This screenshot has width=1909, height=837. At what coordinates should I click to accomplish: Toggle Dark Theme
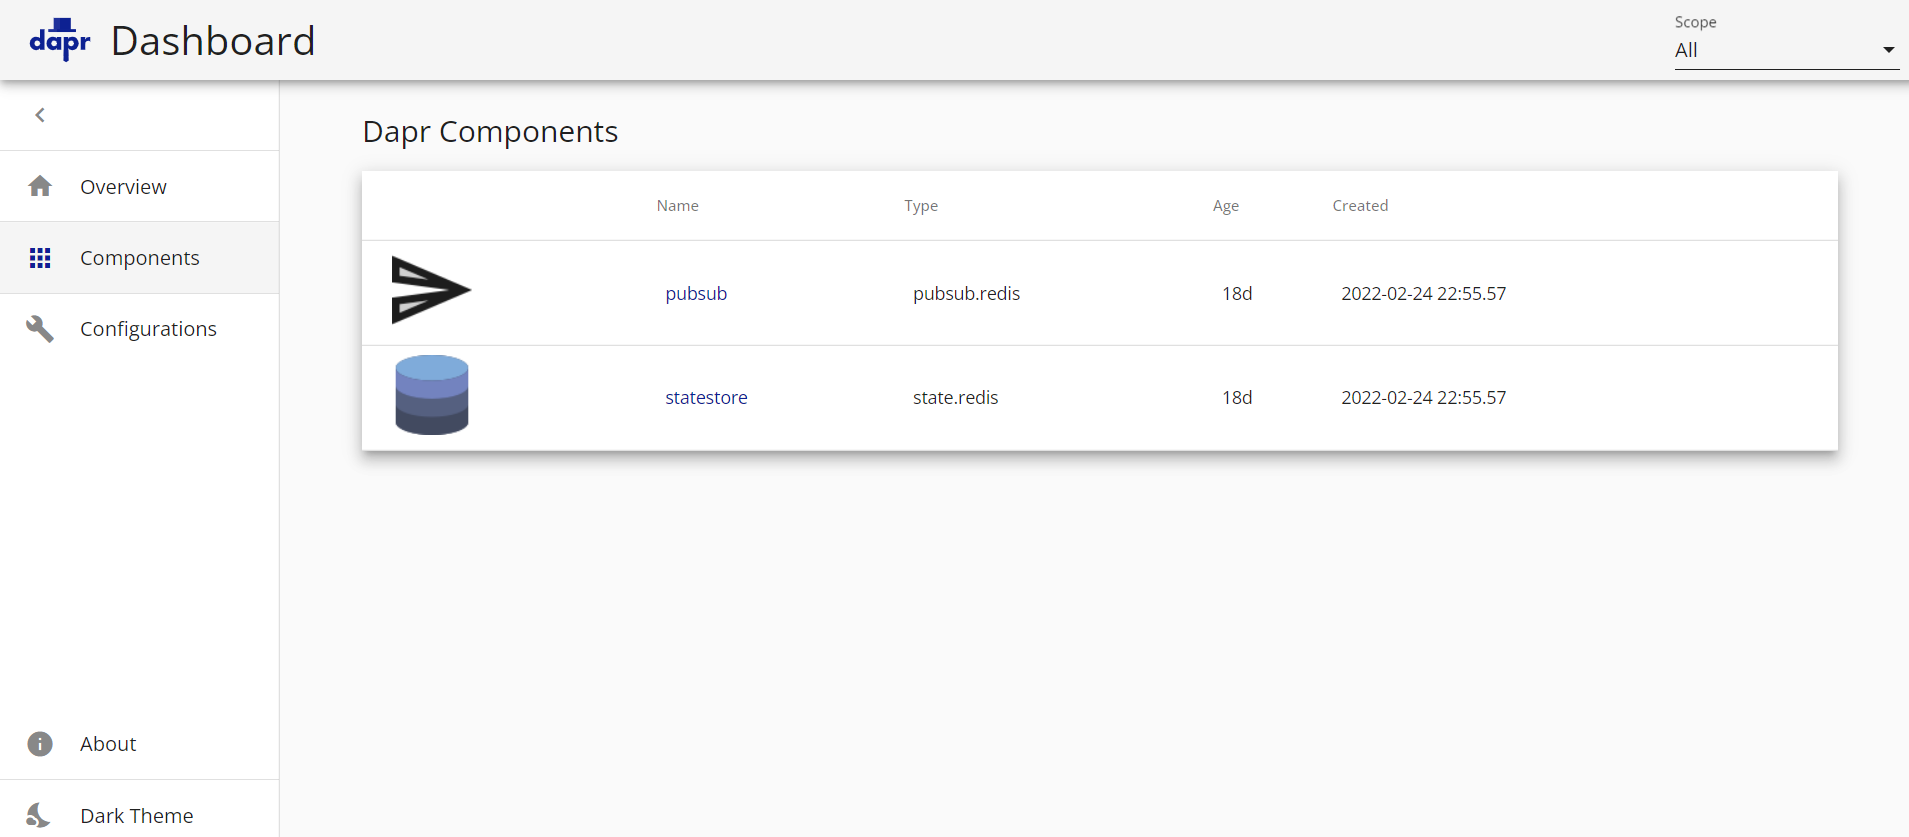[140, 815]
